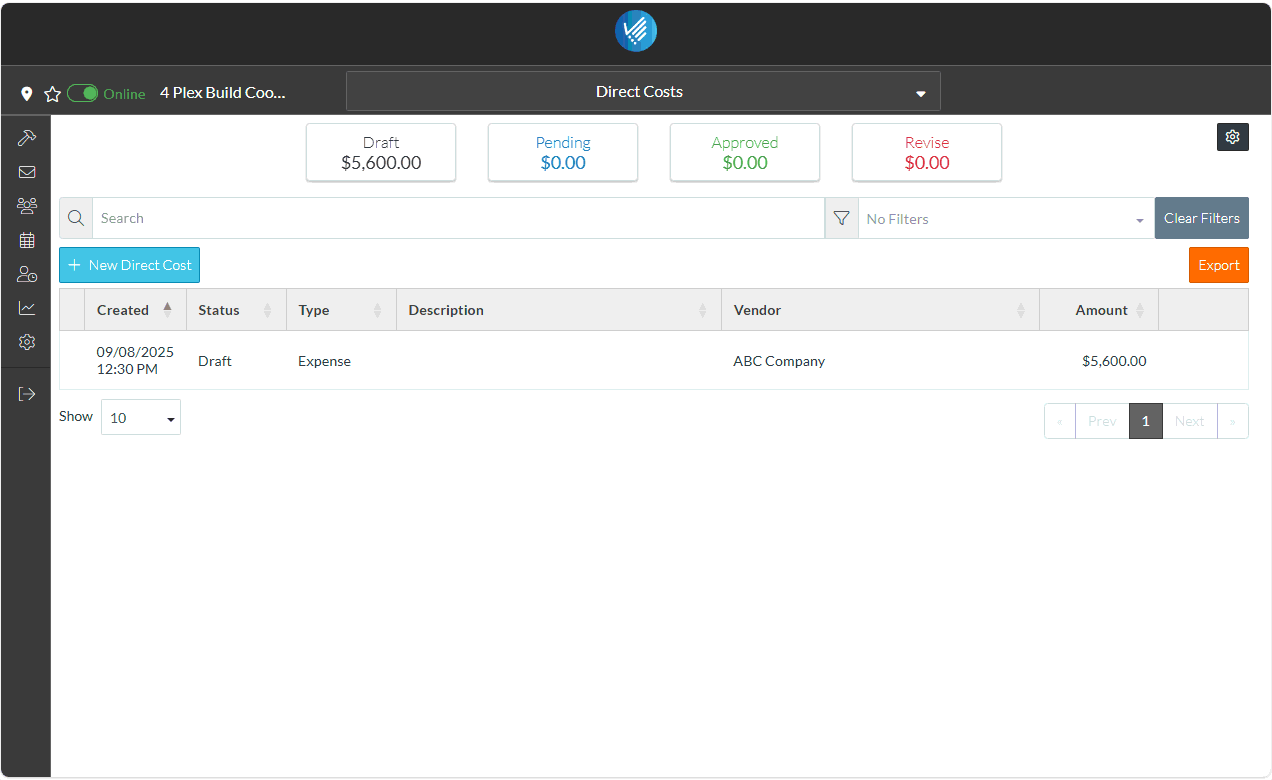Click the blue app logo at top
The height and width of the screenshot is (780, 1272).
coord(636,31)
